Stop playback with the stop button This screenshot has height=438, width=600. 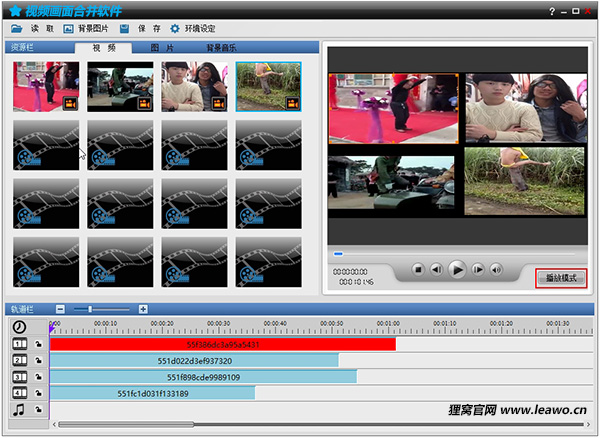pos(418,270)
